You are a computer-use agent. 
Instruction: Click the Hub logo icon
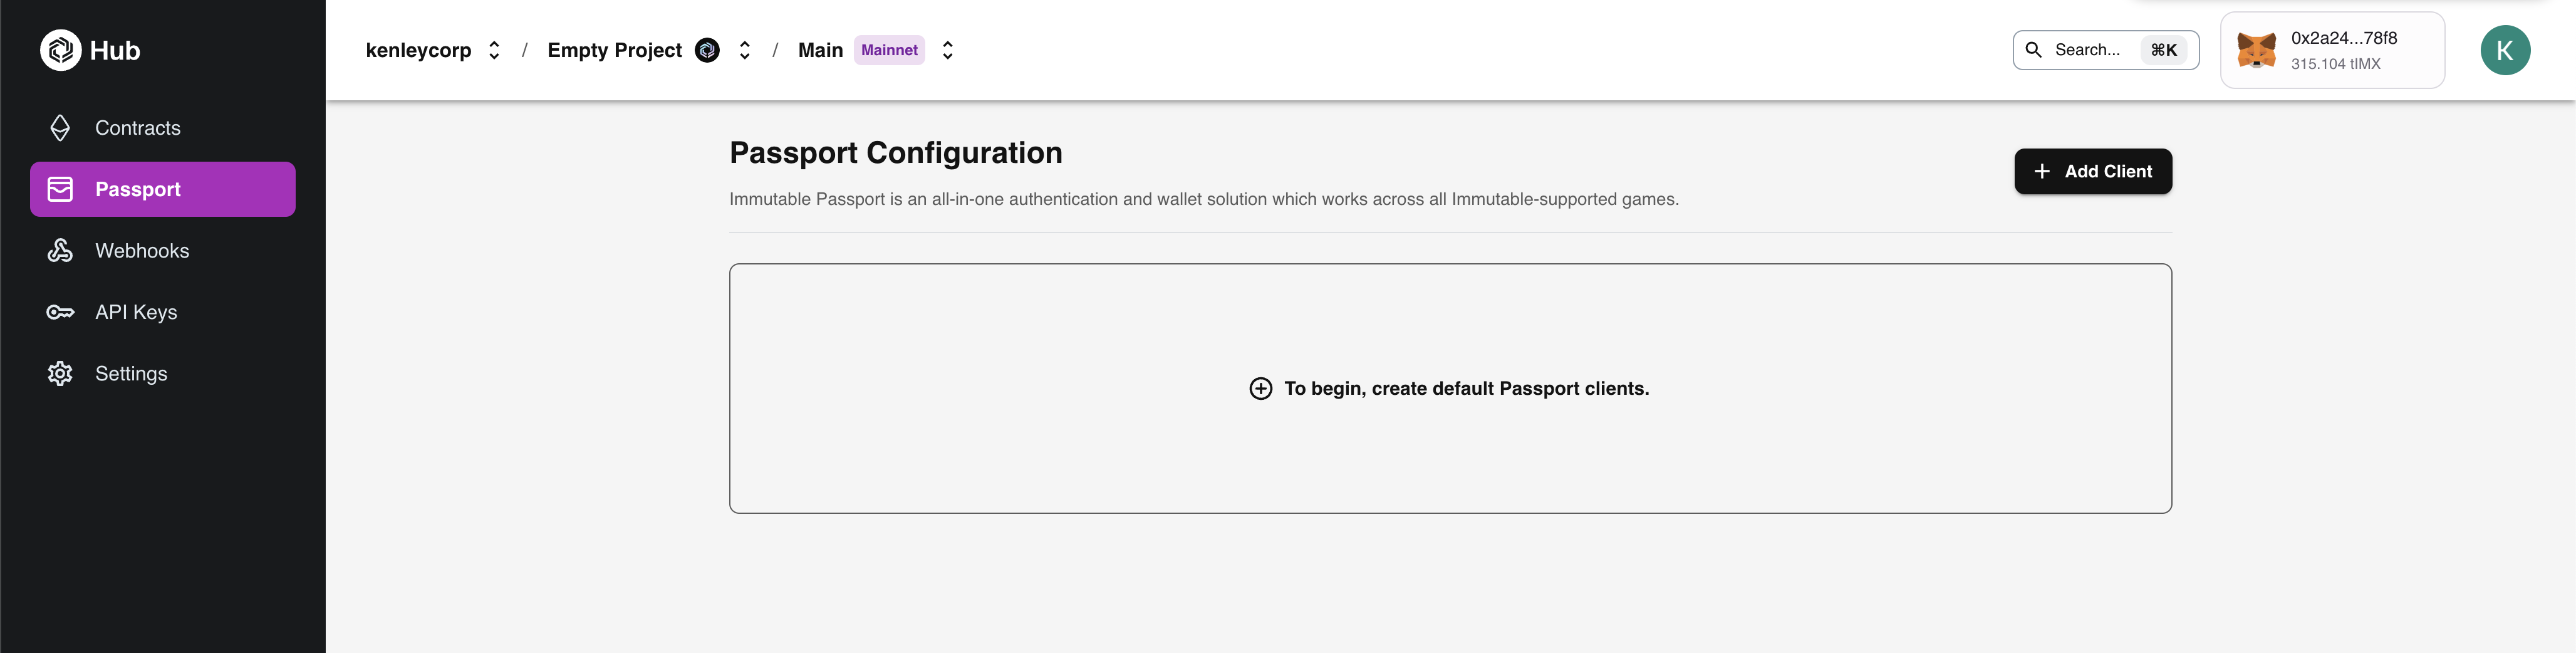click(x=60, y=50)
